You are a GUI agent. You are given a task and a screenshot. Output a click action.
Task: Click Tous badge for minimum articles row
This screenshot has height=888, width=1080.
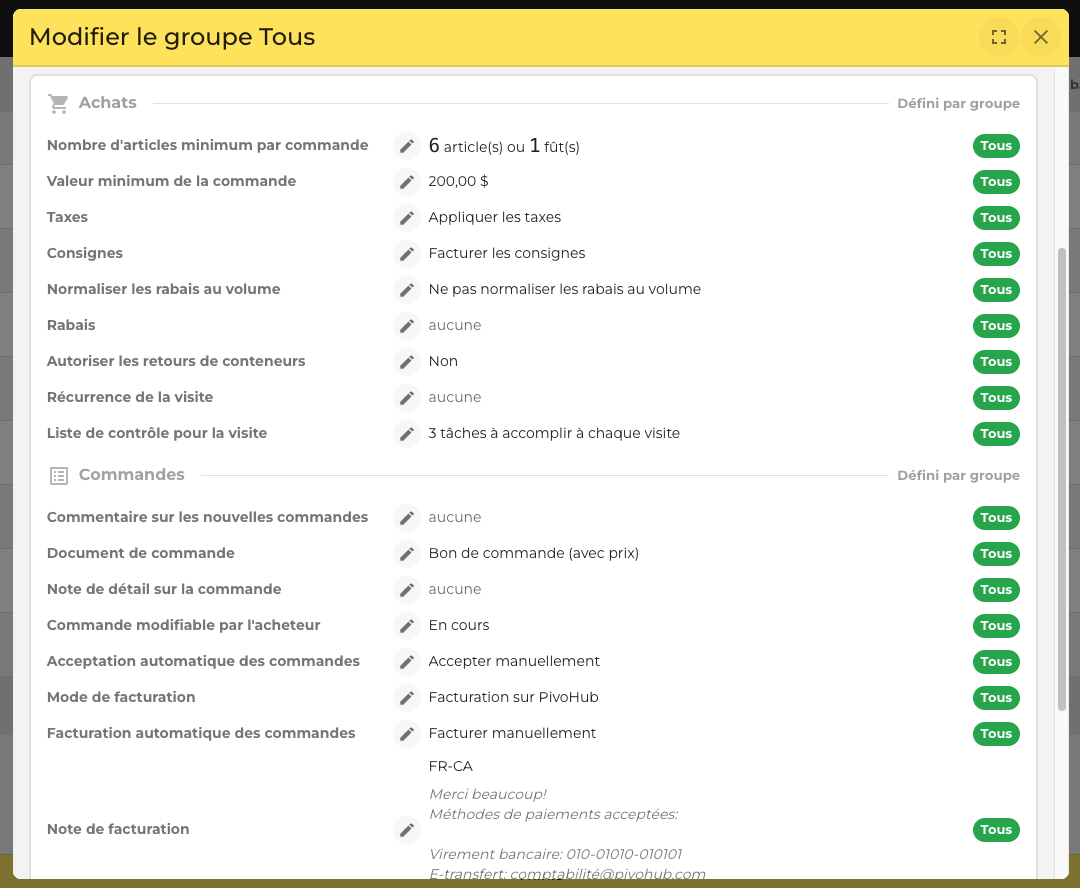coord(996,146)
